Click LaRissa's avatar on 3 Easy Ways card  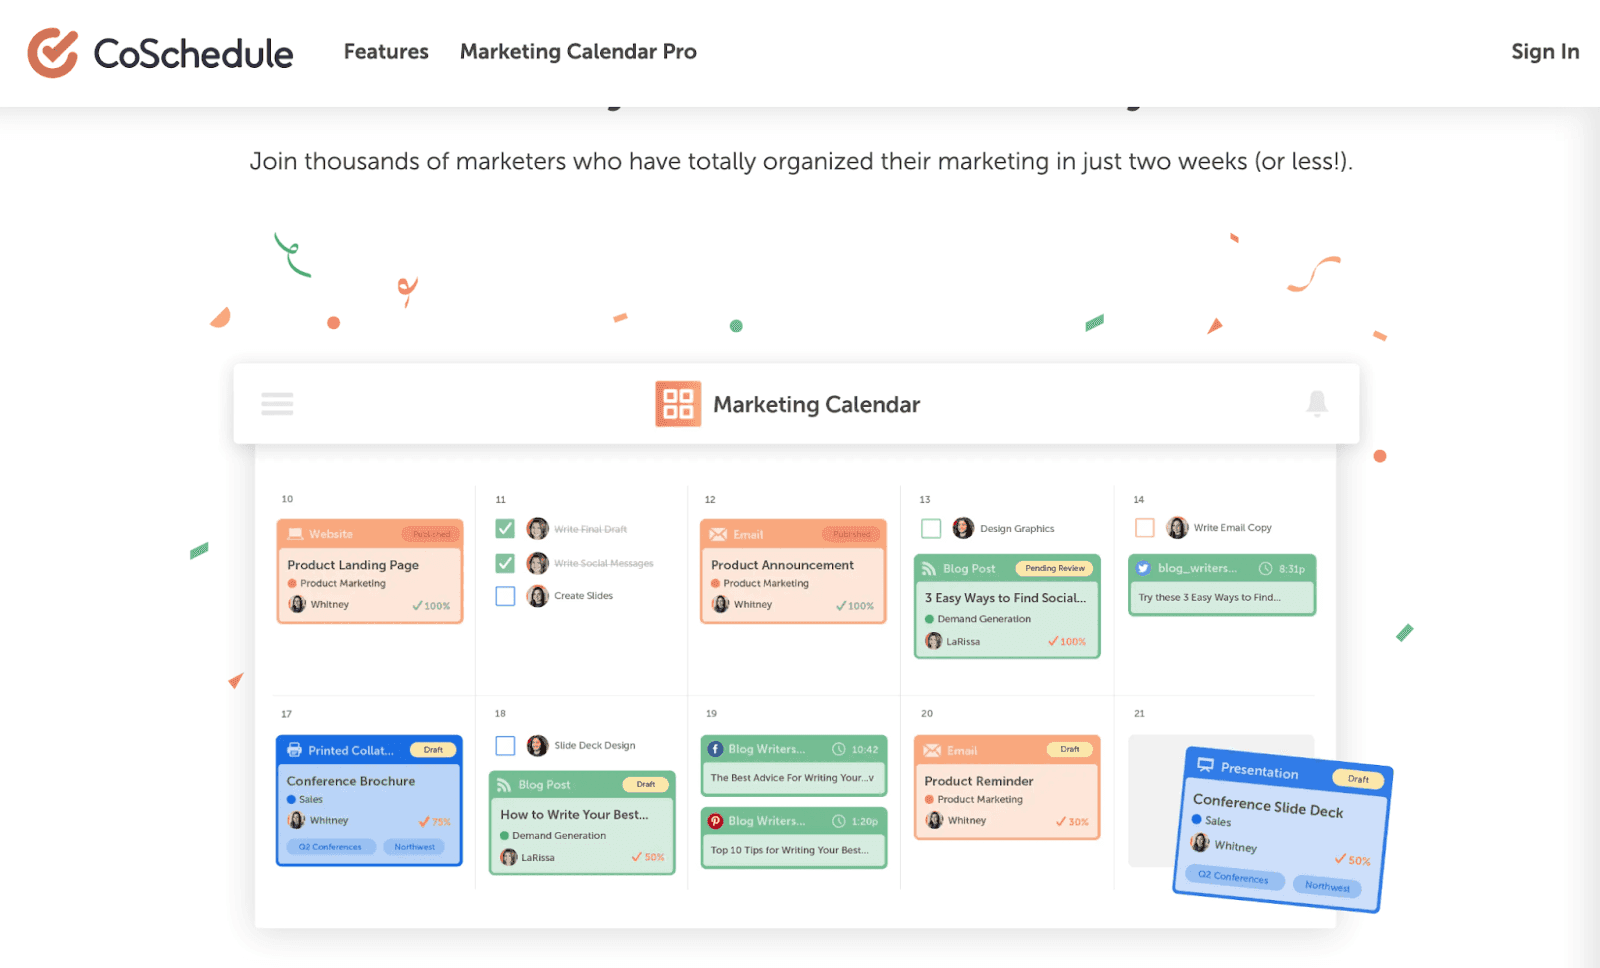pyautogui.click(x=934, y=641)
